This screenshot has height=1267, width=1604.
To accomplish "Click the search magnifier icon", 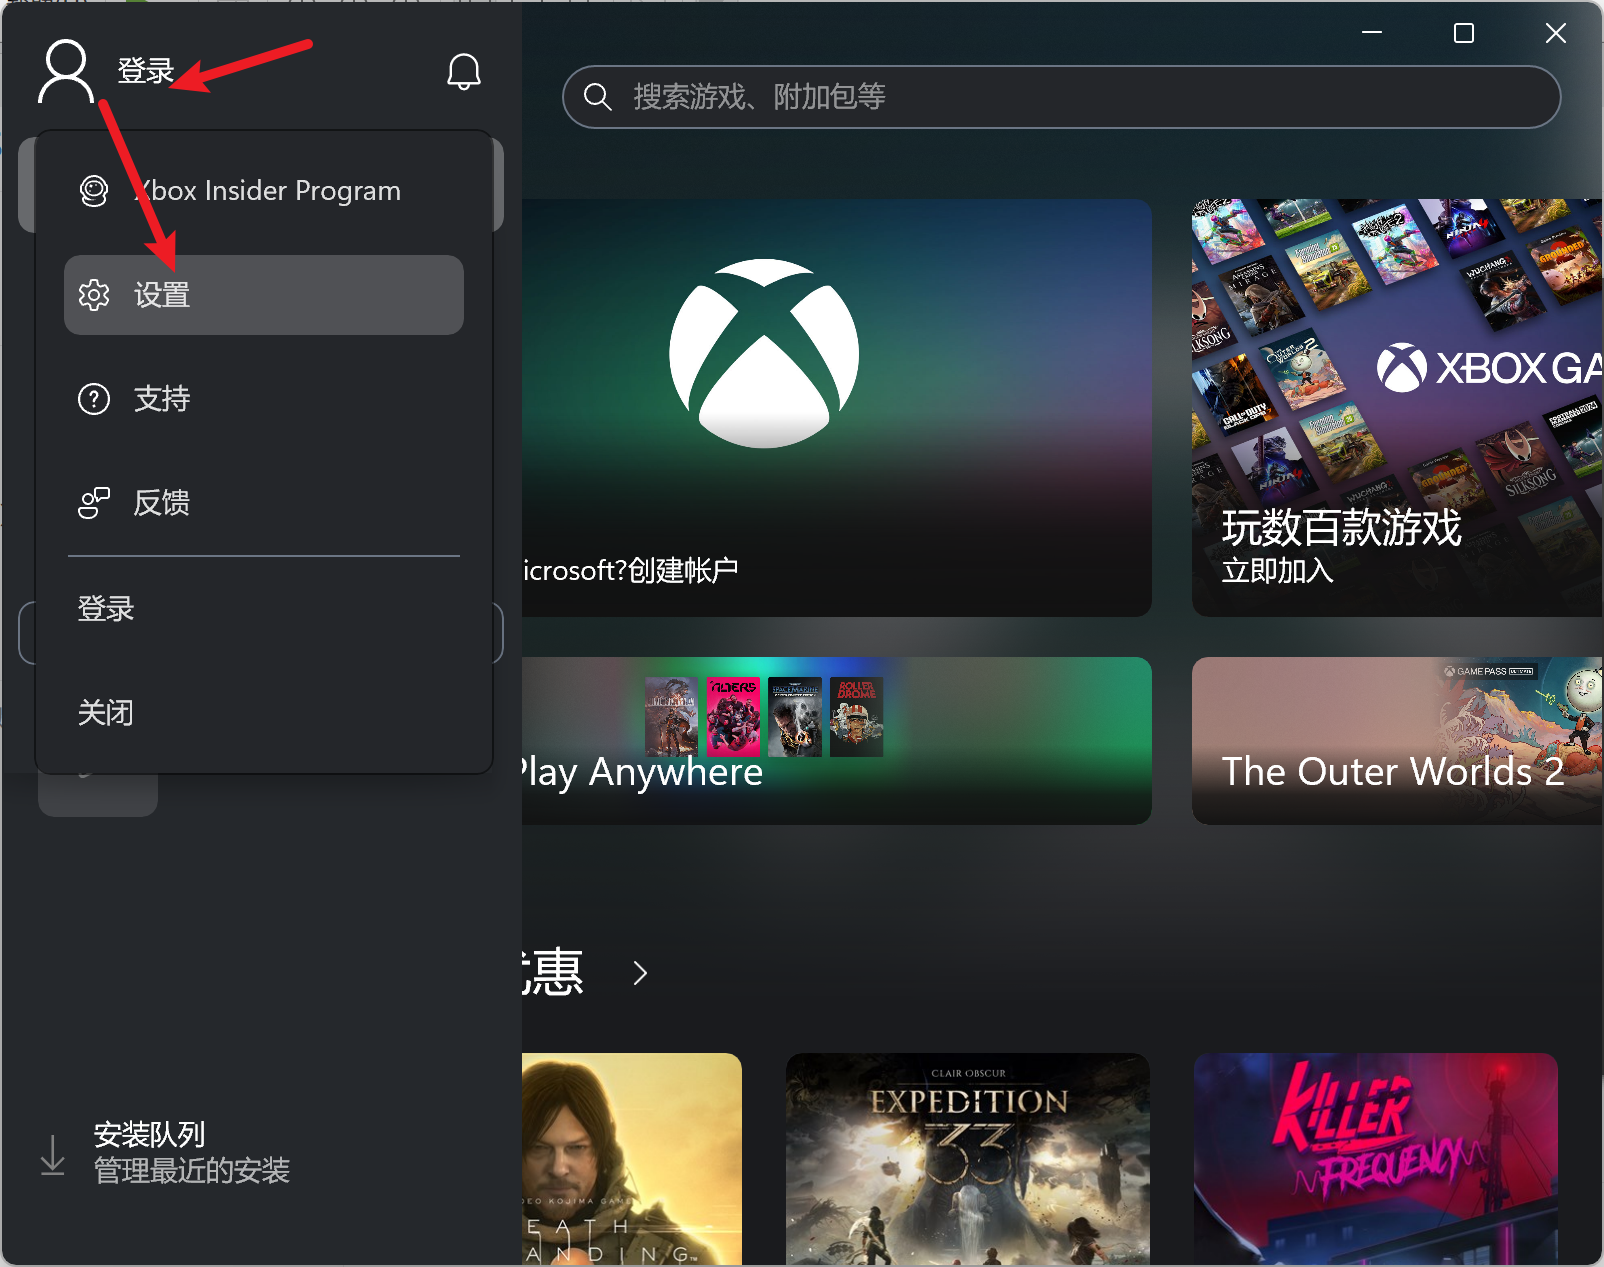I will click(x=598, y=97).
